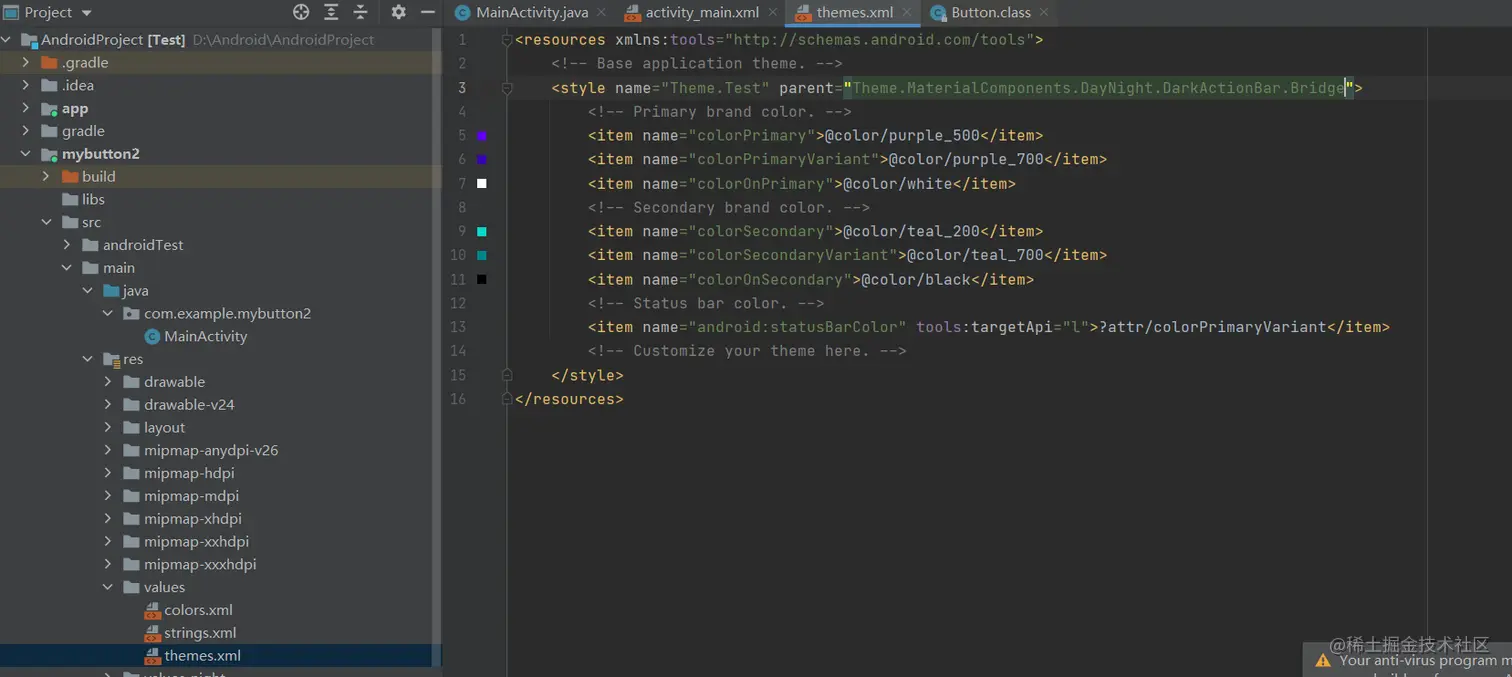This screenshot has height=677, width=1512.
Task: Collapse the main folder arrow
Action: point(67,268)
